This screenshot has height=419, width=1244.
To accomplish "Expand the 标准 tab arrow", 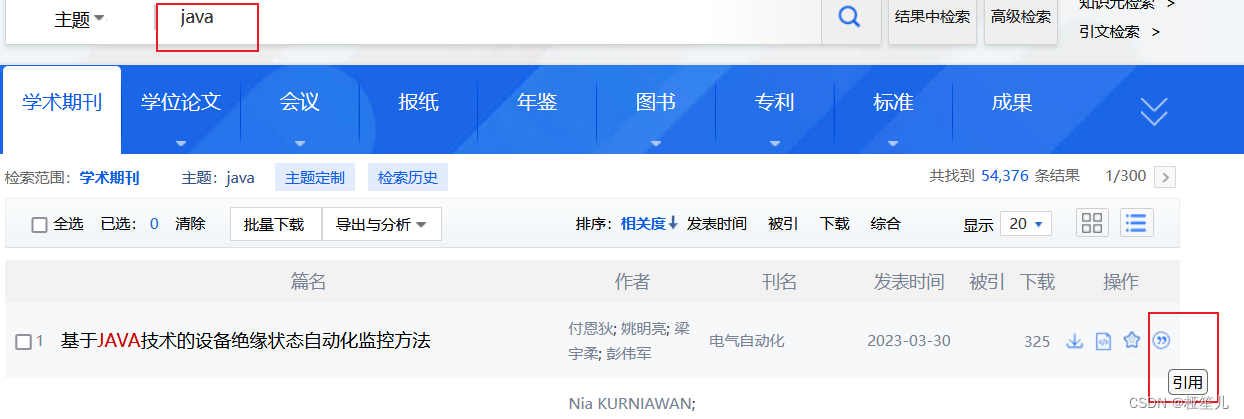I will (893, 143).
